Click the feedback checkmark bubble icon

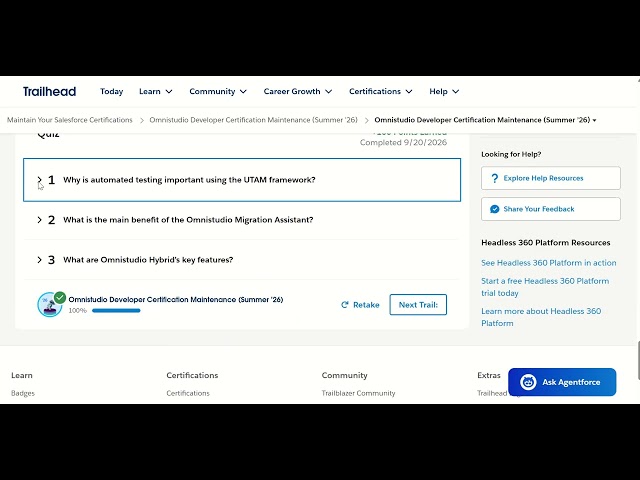click(x=495, y=209)
